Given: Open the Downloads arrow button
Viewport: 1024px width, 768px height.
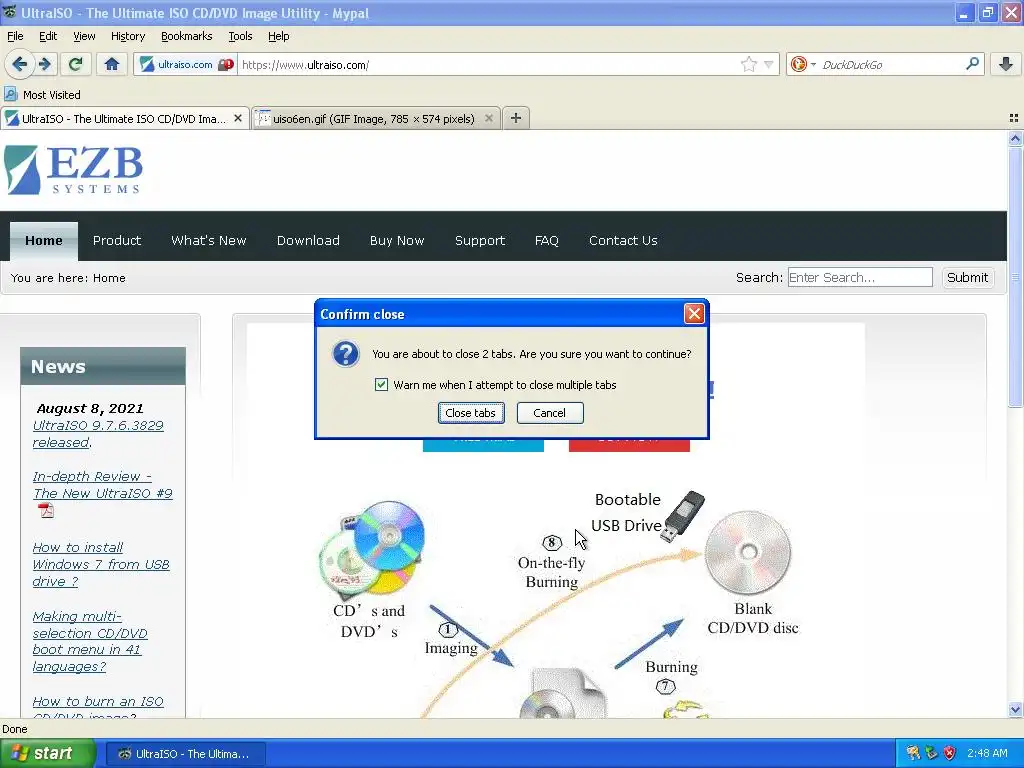Looking at the screenshot, I should (1006, 64).
